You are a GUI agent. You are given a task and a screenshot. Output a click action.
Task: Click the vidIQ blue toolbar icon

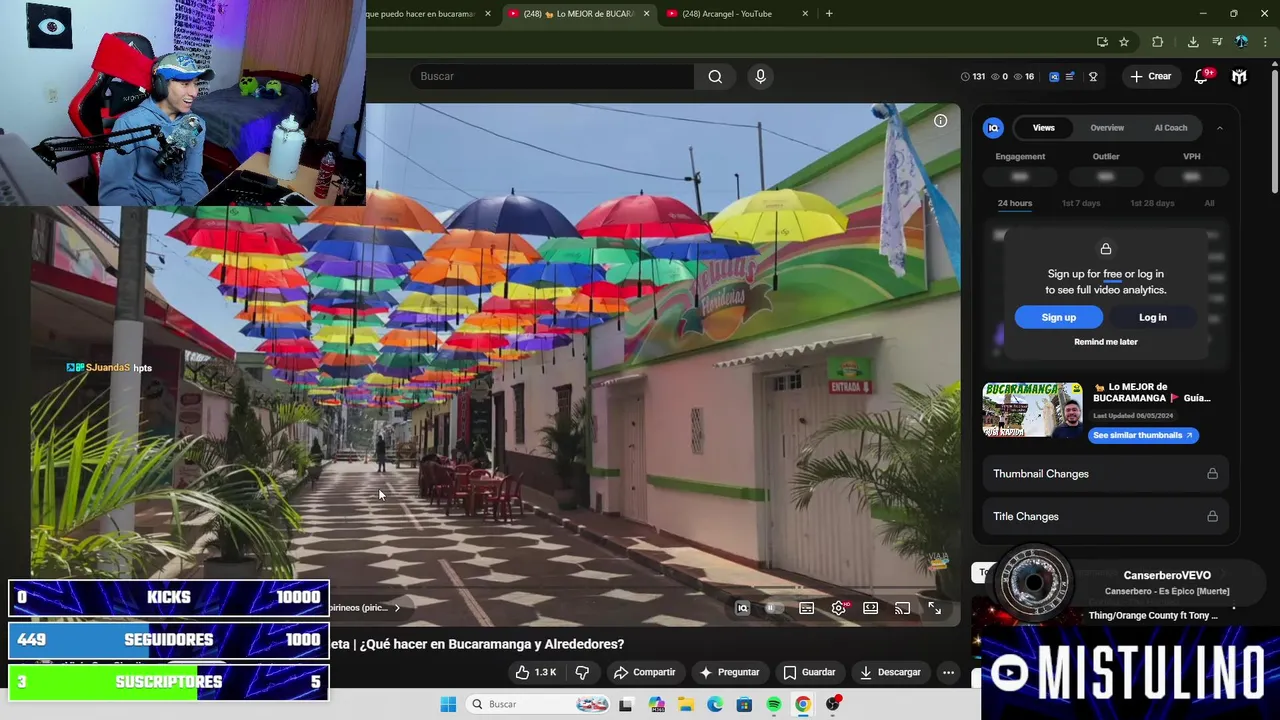(1054, 76)
